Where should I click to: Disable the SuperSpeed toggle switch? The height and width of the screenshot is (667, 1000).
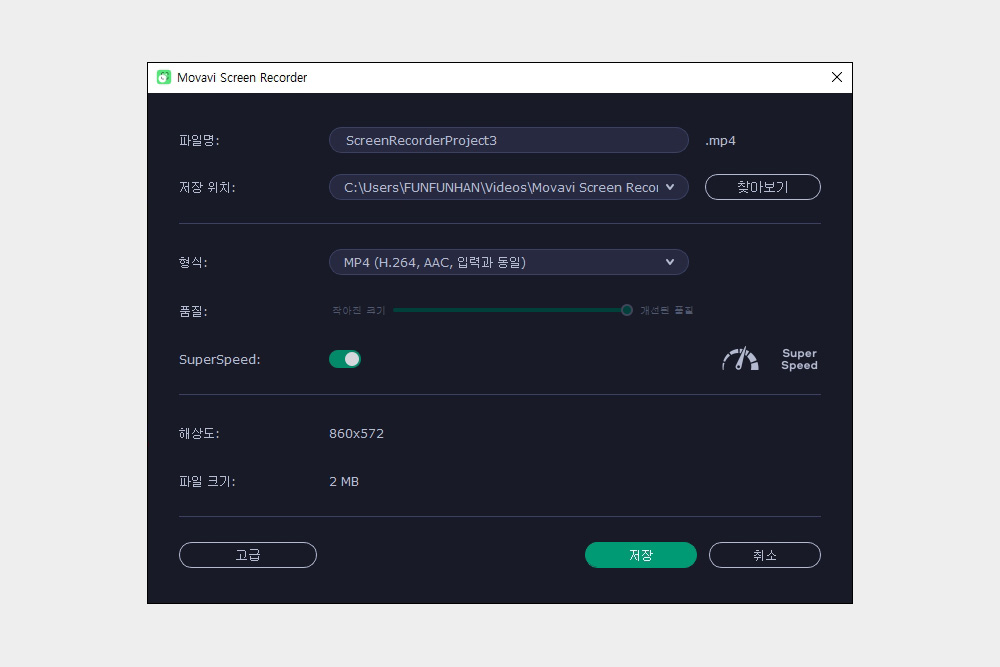pos(345,359)
